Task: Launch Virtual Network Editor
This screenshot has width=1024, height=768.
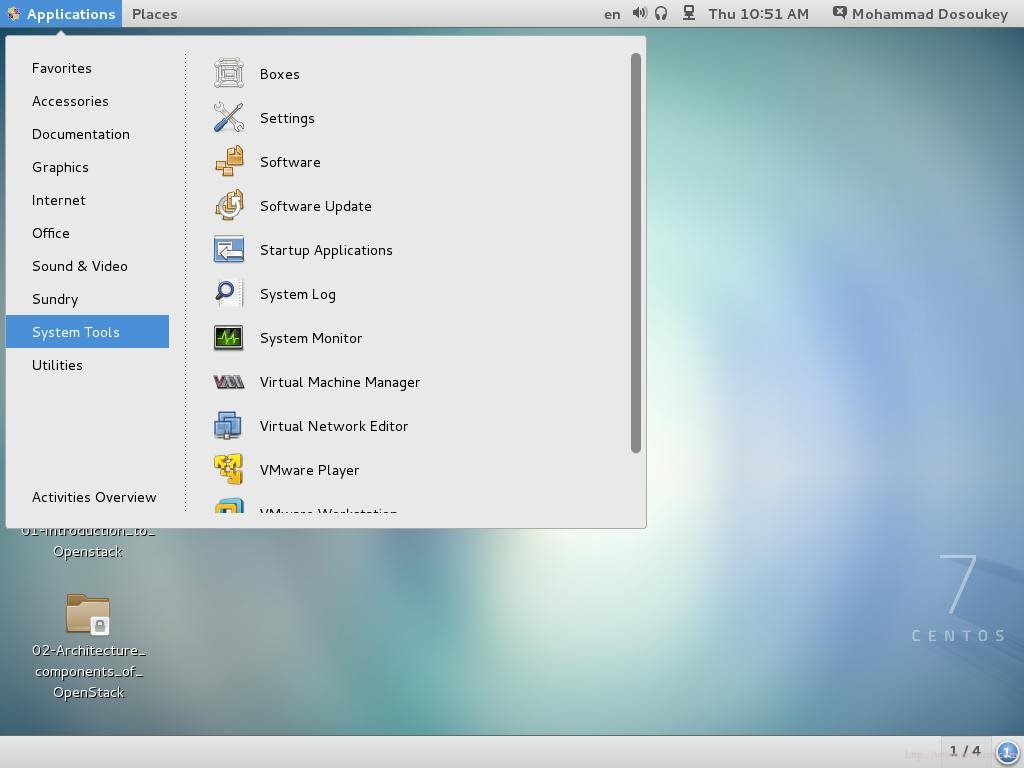Action: [333, 426]
